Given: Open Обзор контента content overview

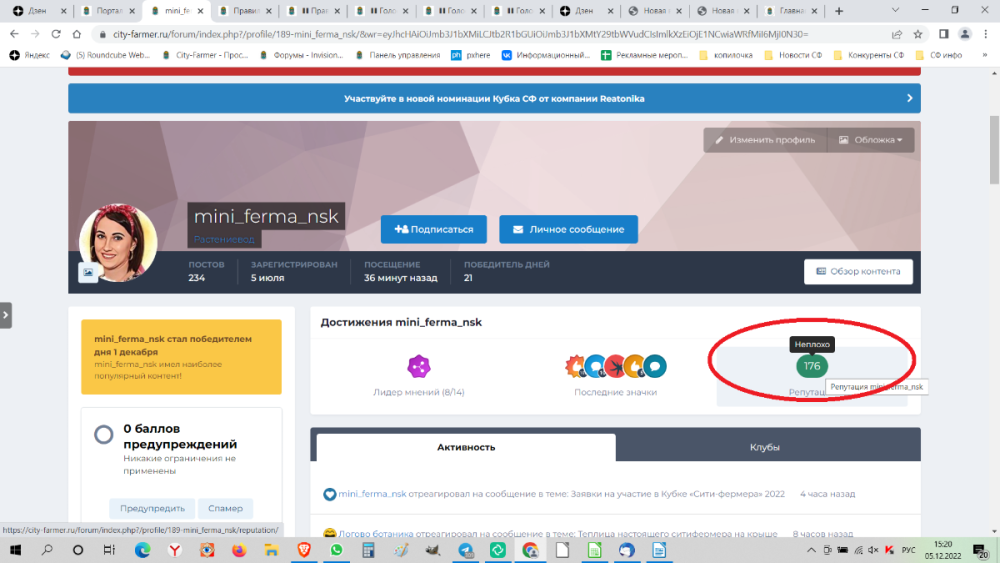Looking at the screenshot, I should tap(858, 271).
